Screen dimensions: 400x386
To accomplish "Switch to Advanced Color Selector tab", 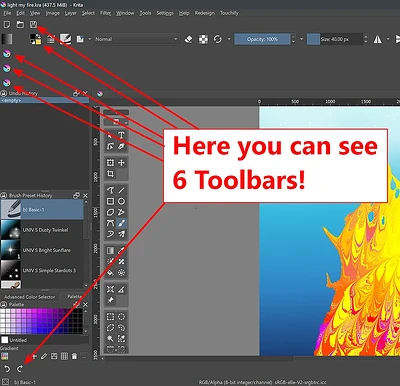I will tap(30, 297).
